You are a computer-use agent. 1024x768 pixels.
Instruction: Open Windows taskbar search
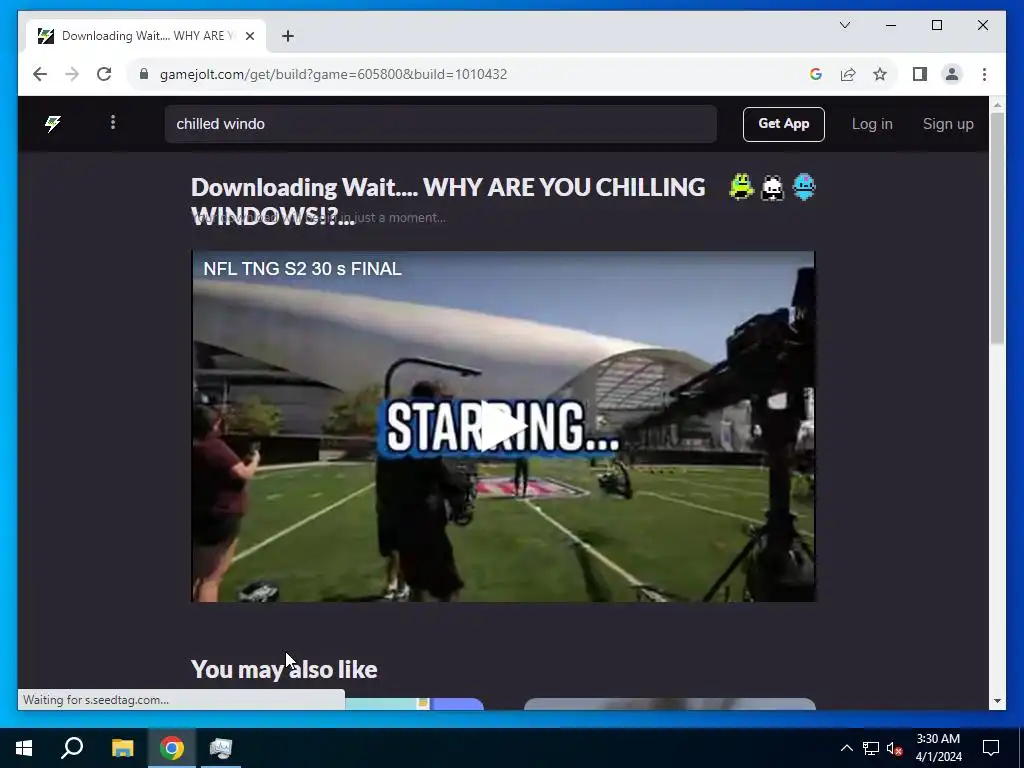pyautogui.click(x=72, y=748)
